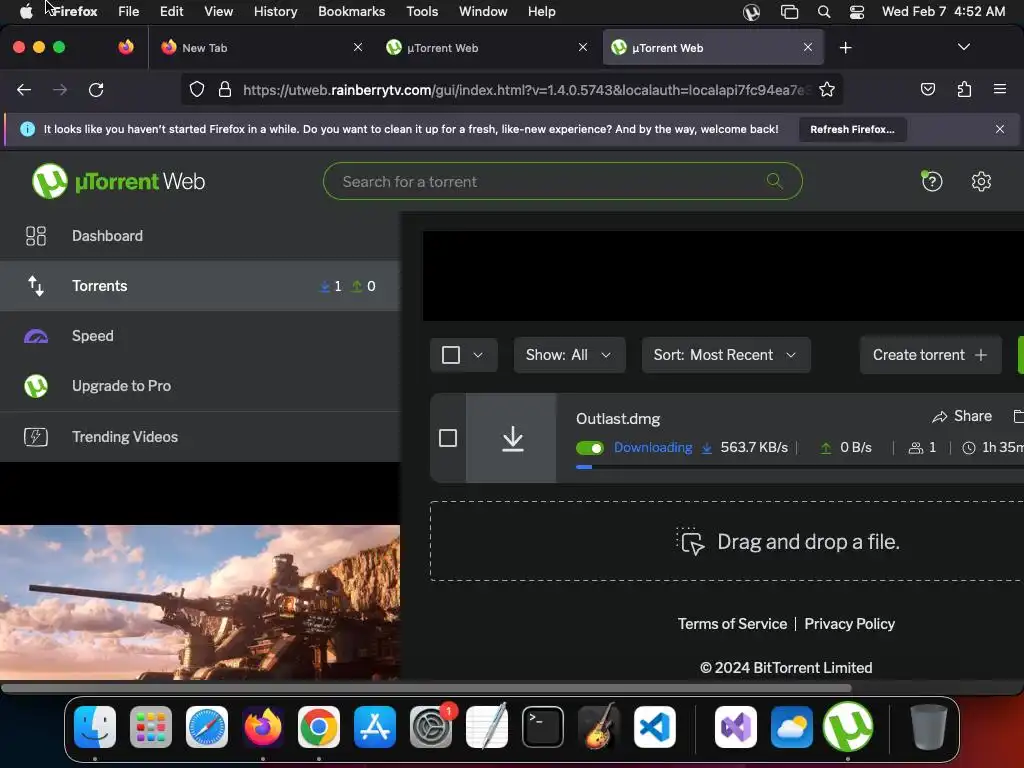Viewport: 1024px width, 768px height.
Task: Open the Speed sidebar item
Action: click(200, 336)
